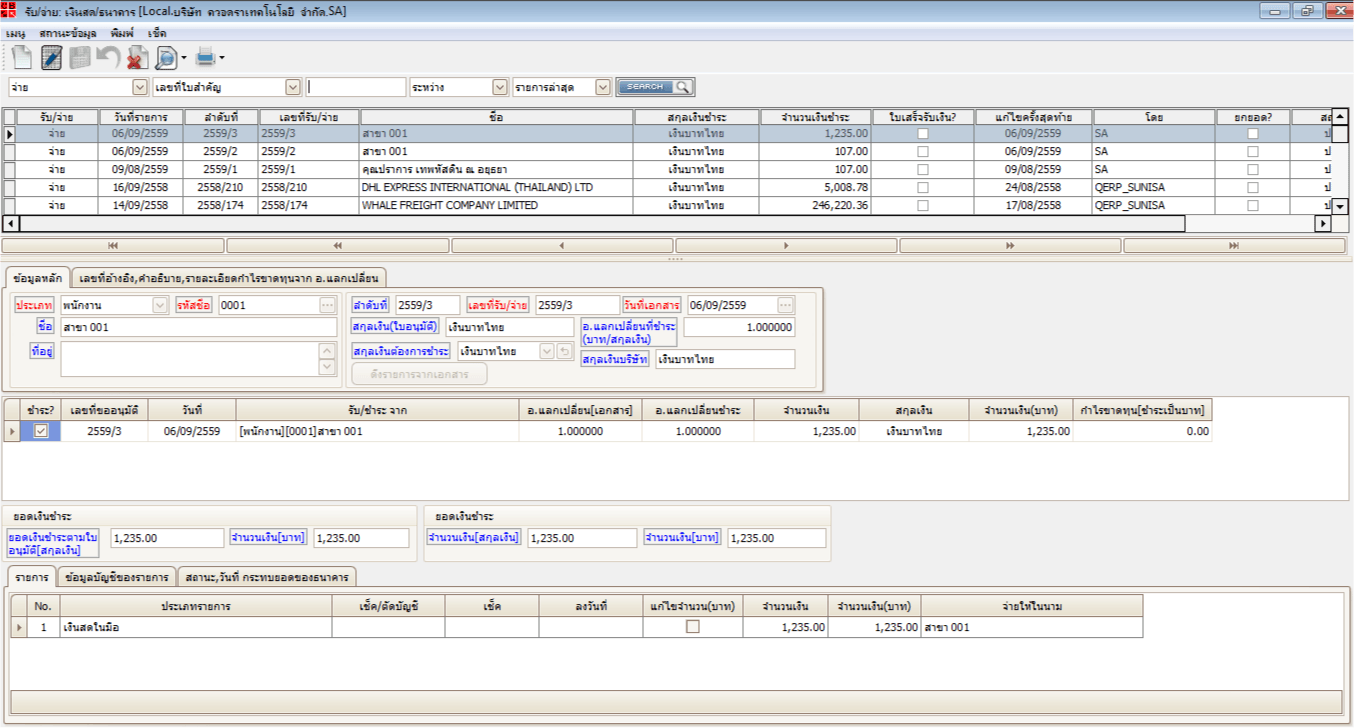Screen dimensions: 1354x728
Task: Open the รายการล่าสุด range dropdown
Action: [602, 87]
